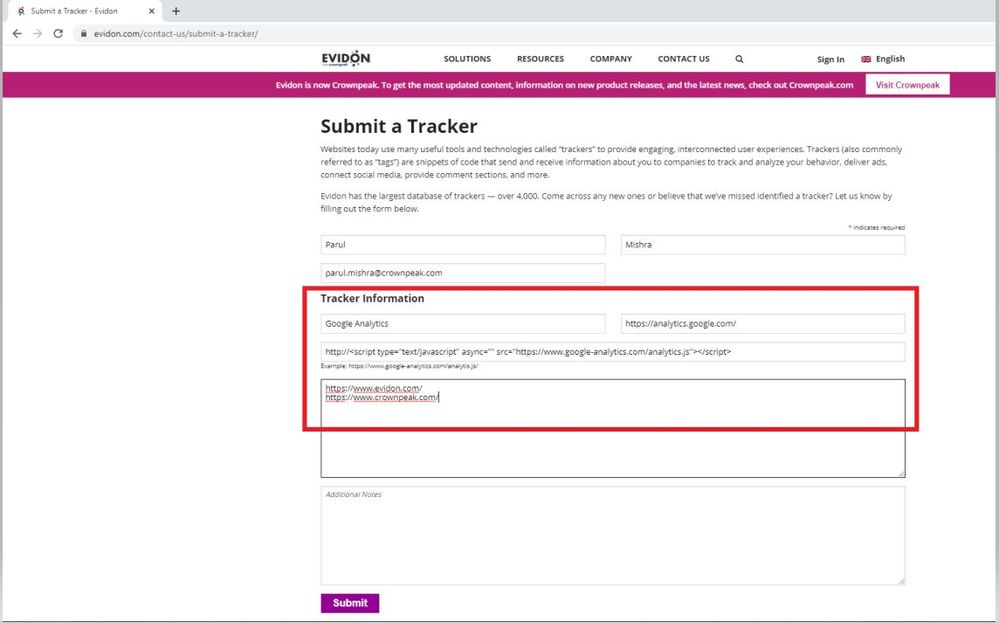The image size is (999, 623).
Task: Open the RESOURCES menu
Action: click(x=540, y=59)
